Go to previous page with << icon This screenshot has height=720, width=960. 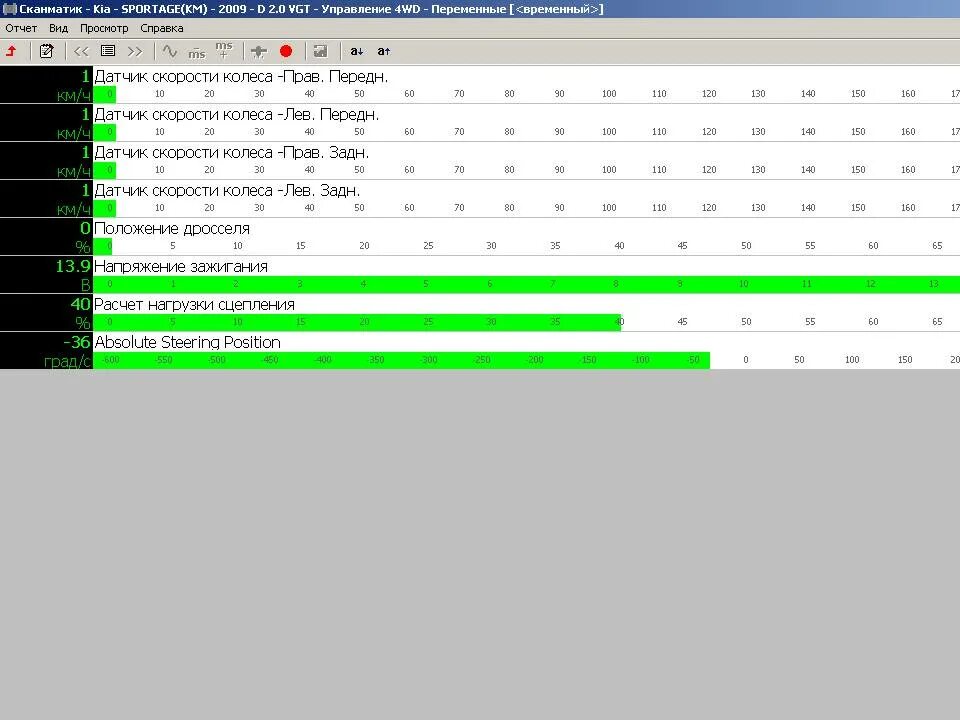(81, 51)
